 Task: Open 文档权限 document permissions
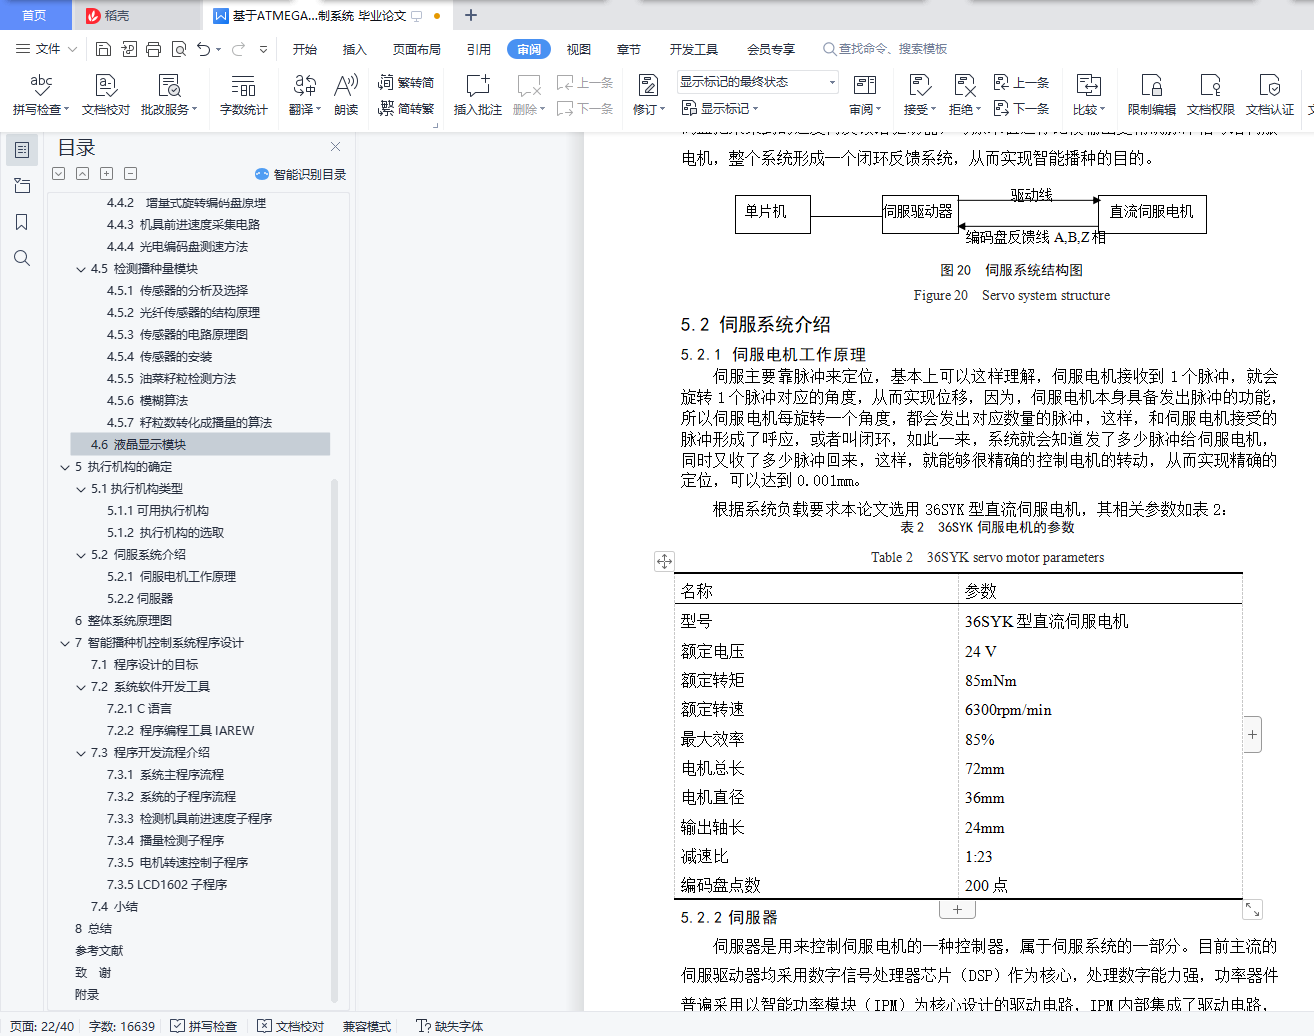1211,94
